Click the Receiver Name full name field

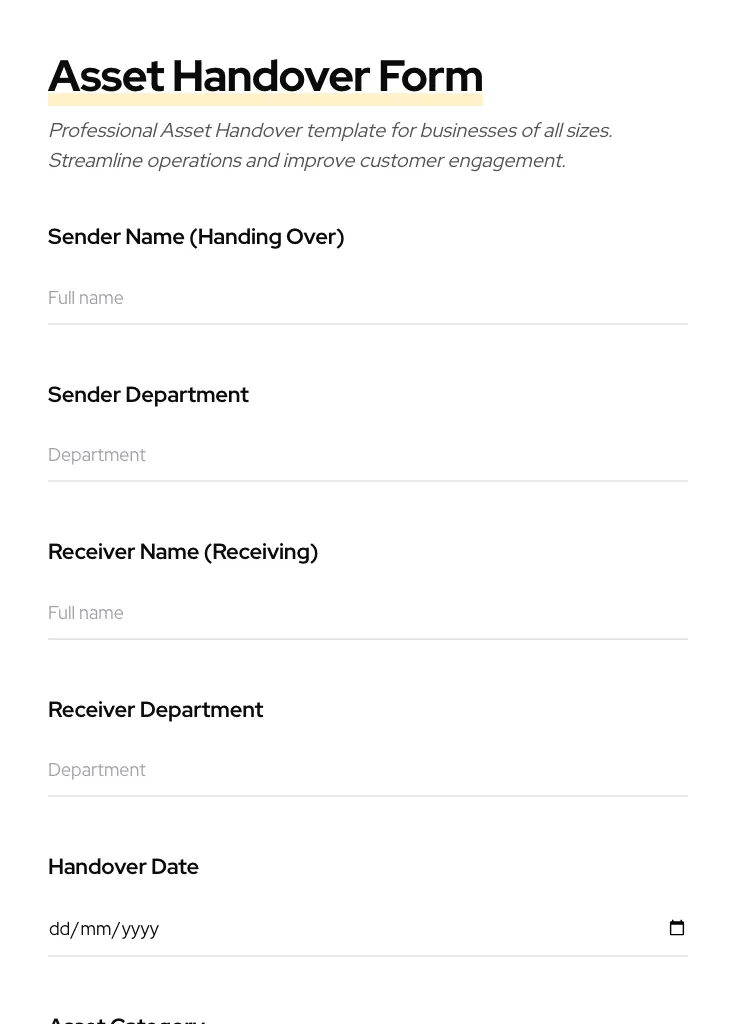point(367,613)
